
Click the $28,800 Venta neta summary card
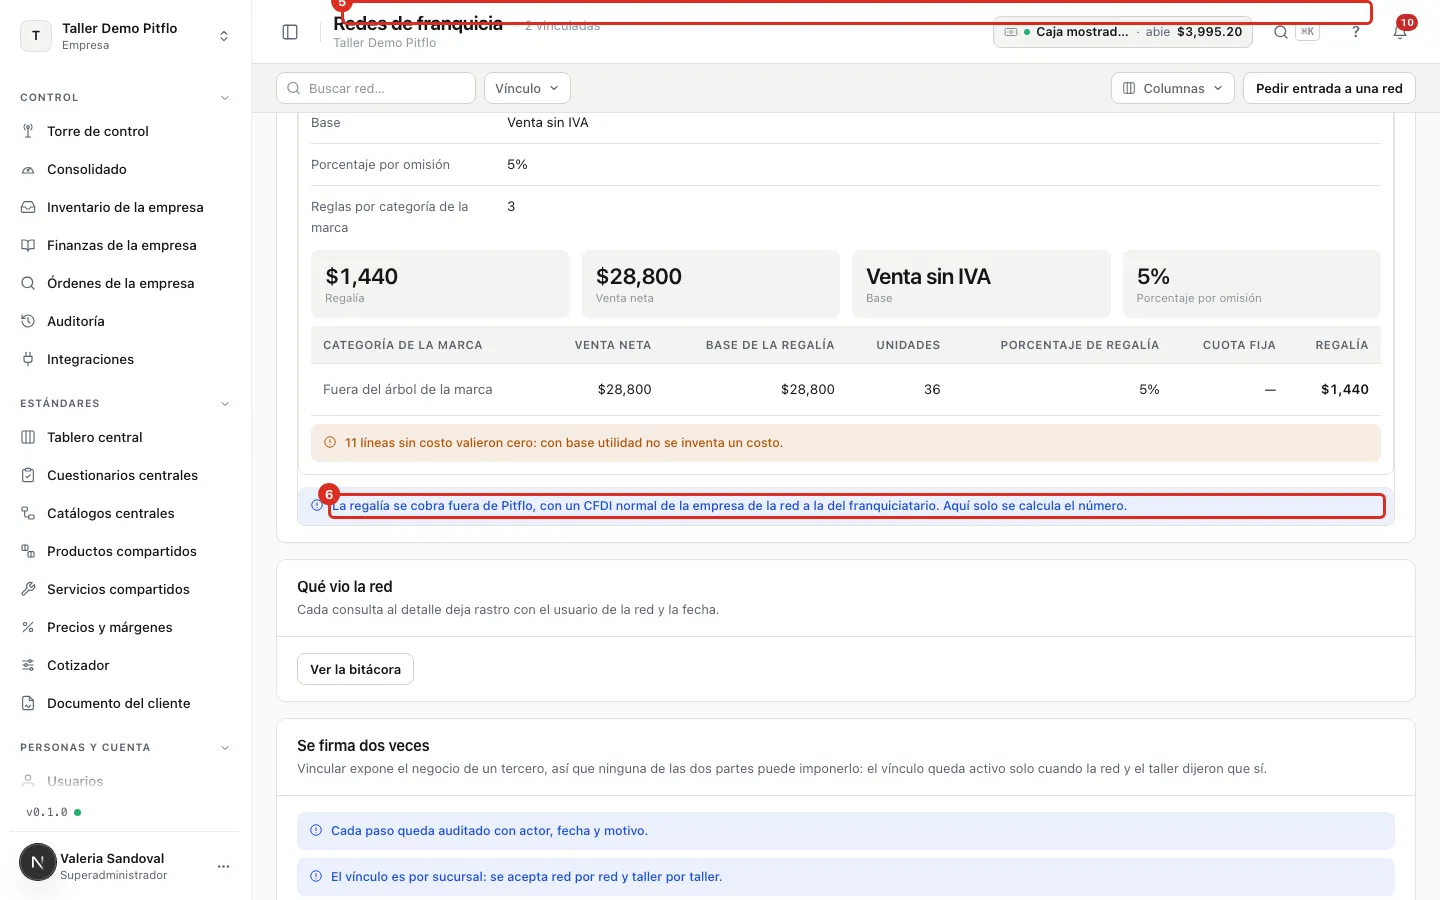[711, 284]
